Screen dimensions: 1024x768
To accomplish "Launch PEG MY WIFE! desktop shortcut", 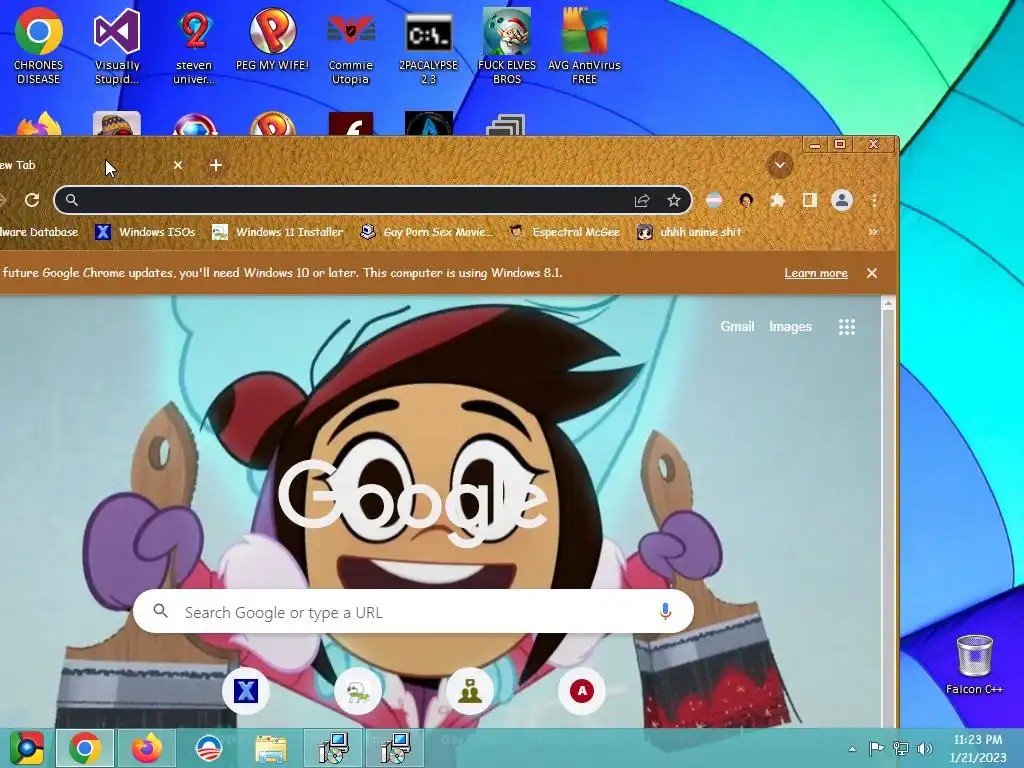I will 272,39.
